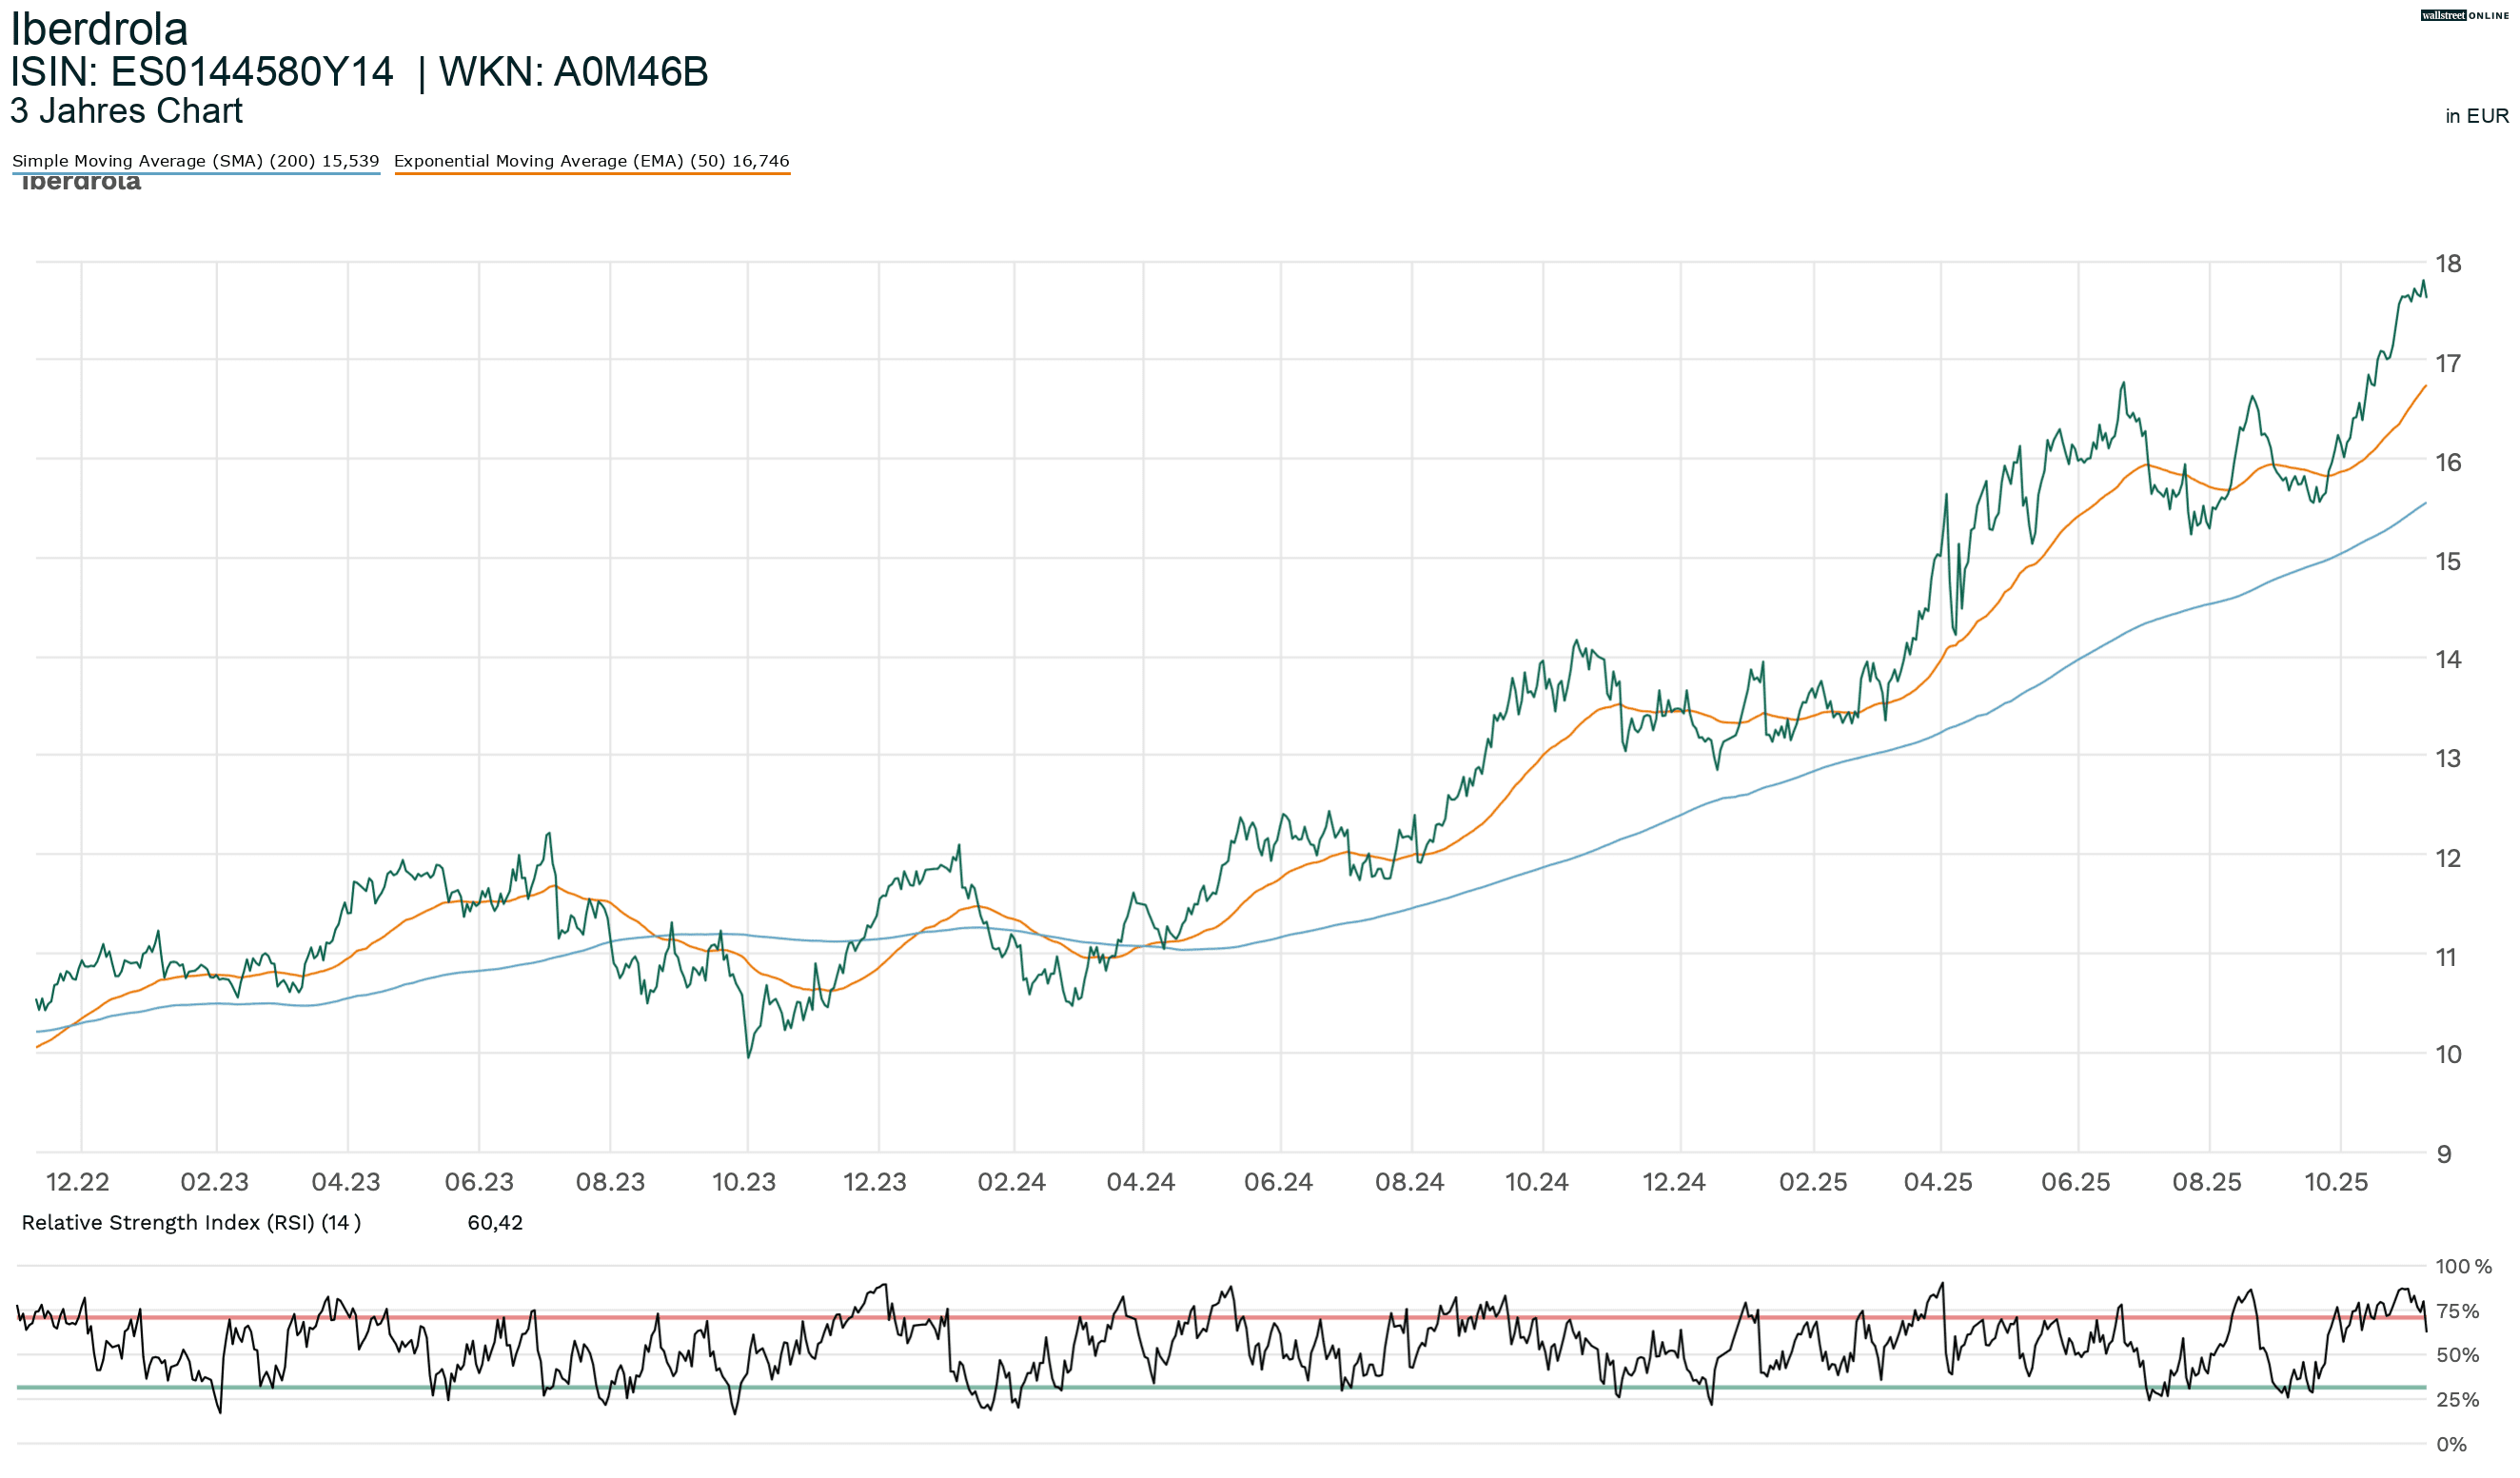Viewport: 2520px width, 1478px height.
Task: Click the Simple Moving Average (SMA) legend label
Action: coord(195,161)
